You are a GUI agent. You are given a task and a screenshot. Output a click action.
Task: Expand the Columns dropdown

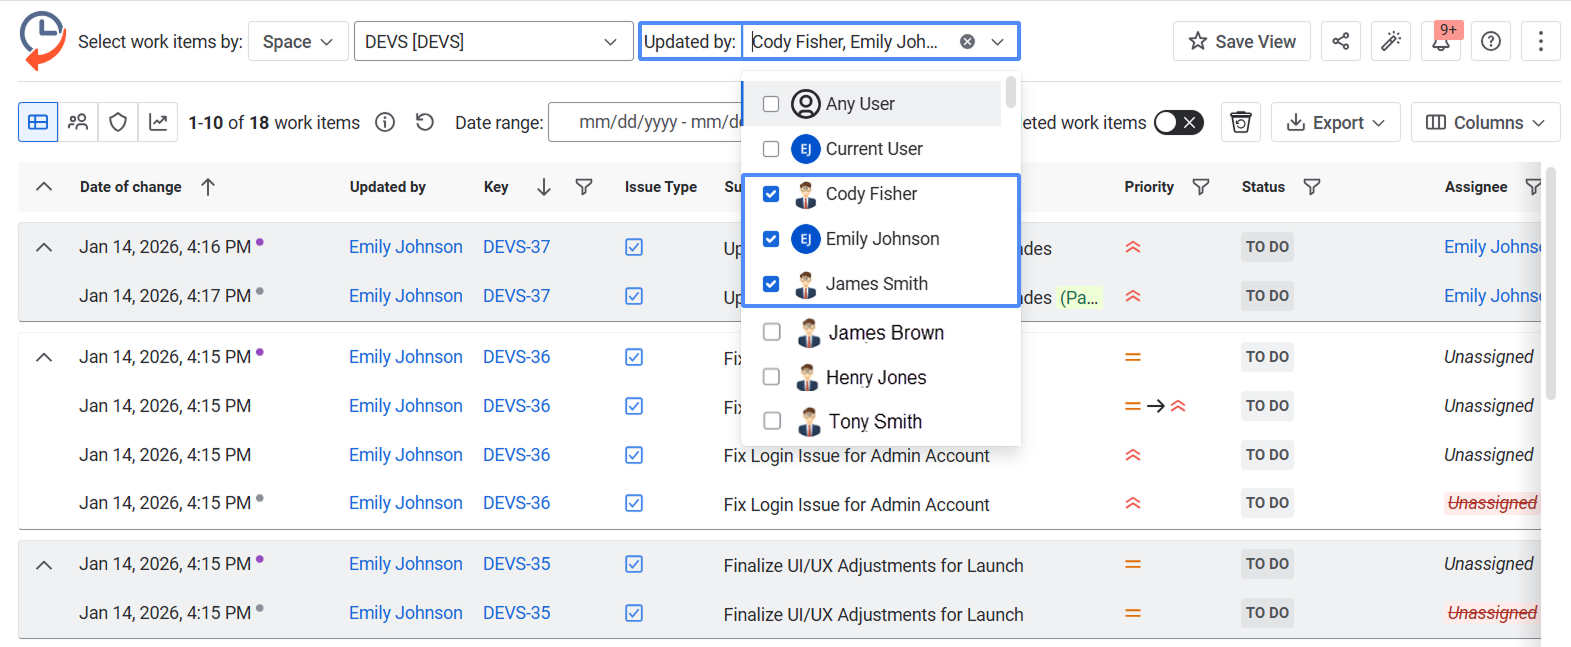pos(1485,122)
